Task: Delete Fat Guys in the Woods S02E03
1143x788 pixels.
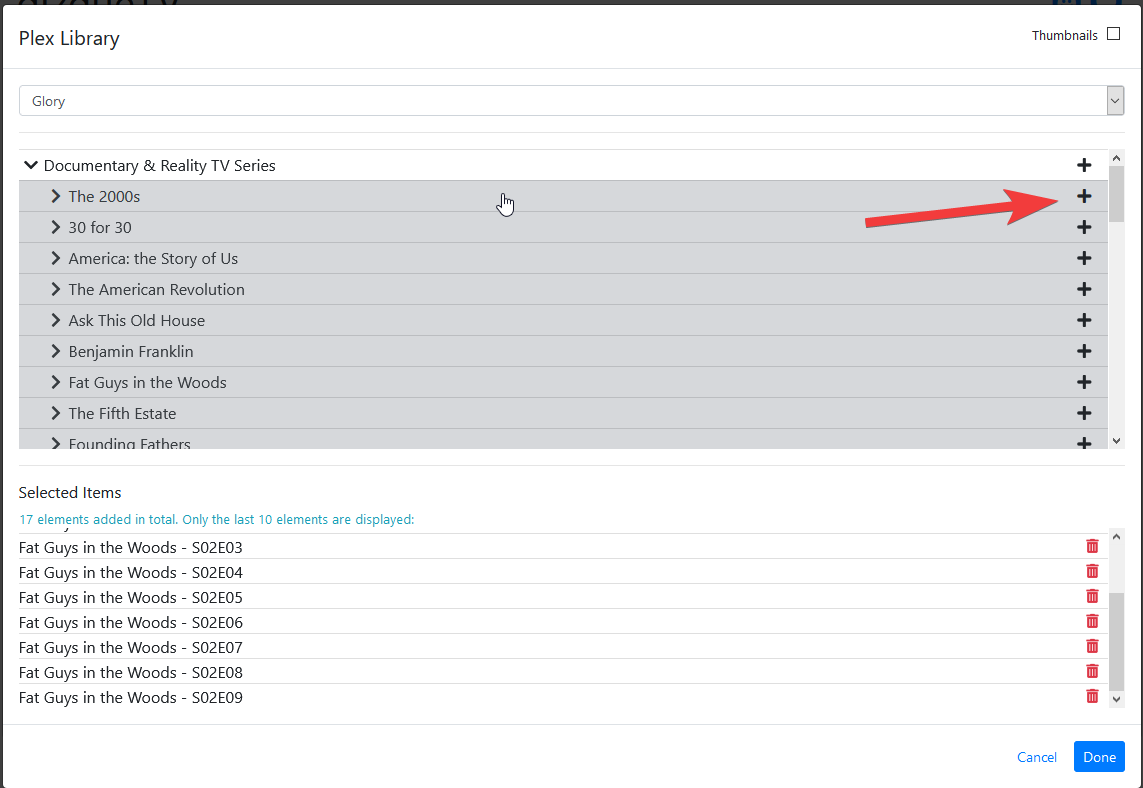Action: click(1092, 546)
